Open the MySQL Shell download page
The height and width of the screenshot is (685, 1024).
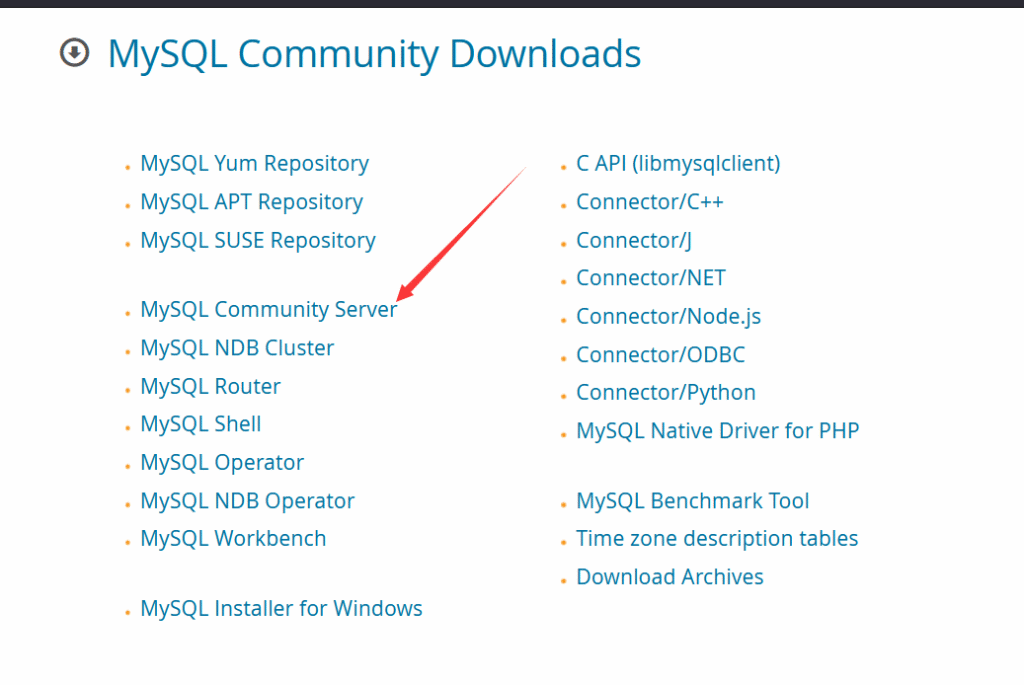[200, 425]
